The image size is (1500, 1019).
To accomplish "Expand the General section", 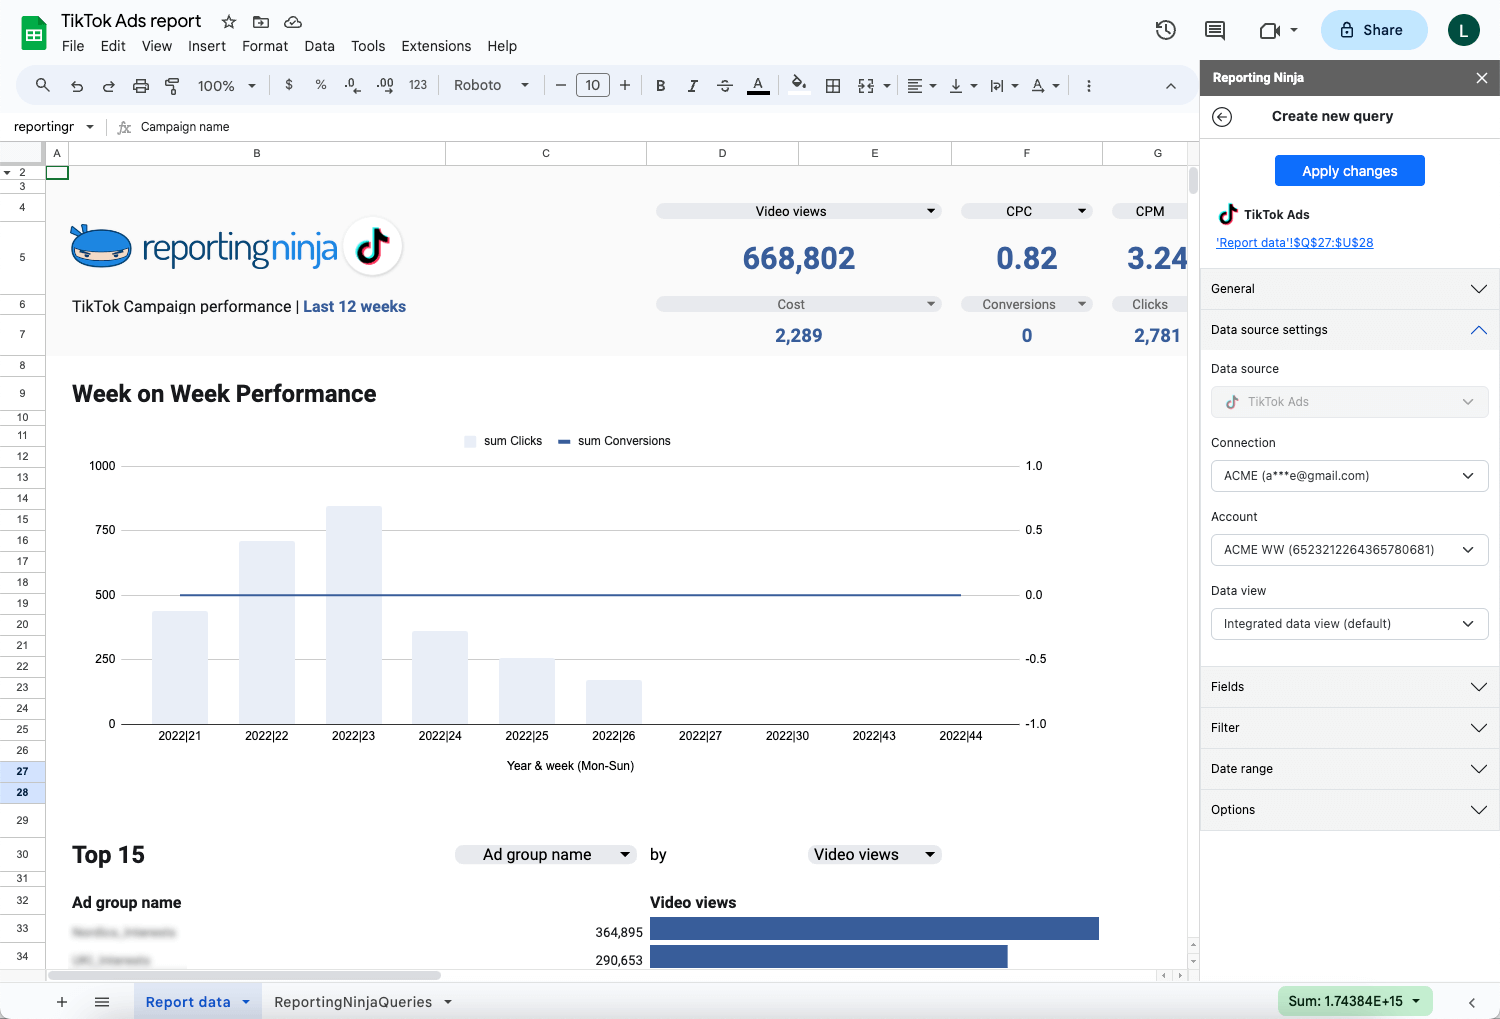I will pos(1349,289).
